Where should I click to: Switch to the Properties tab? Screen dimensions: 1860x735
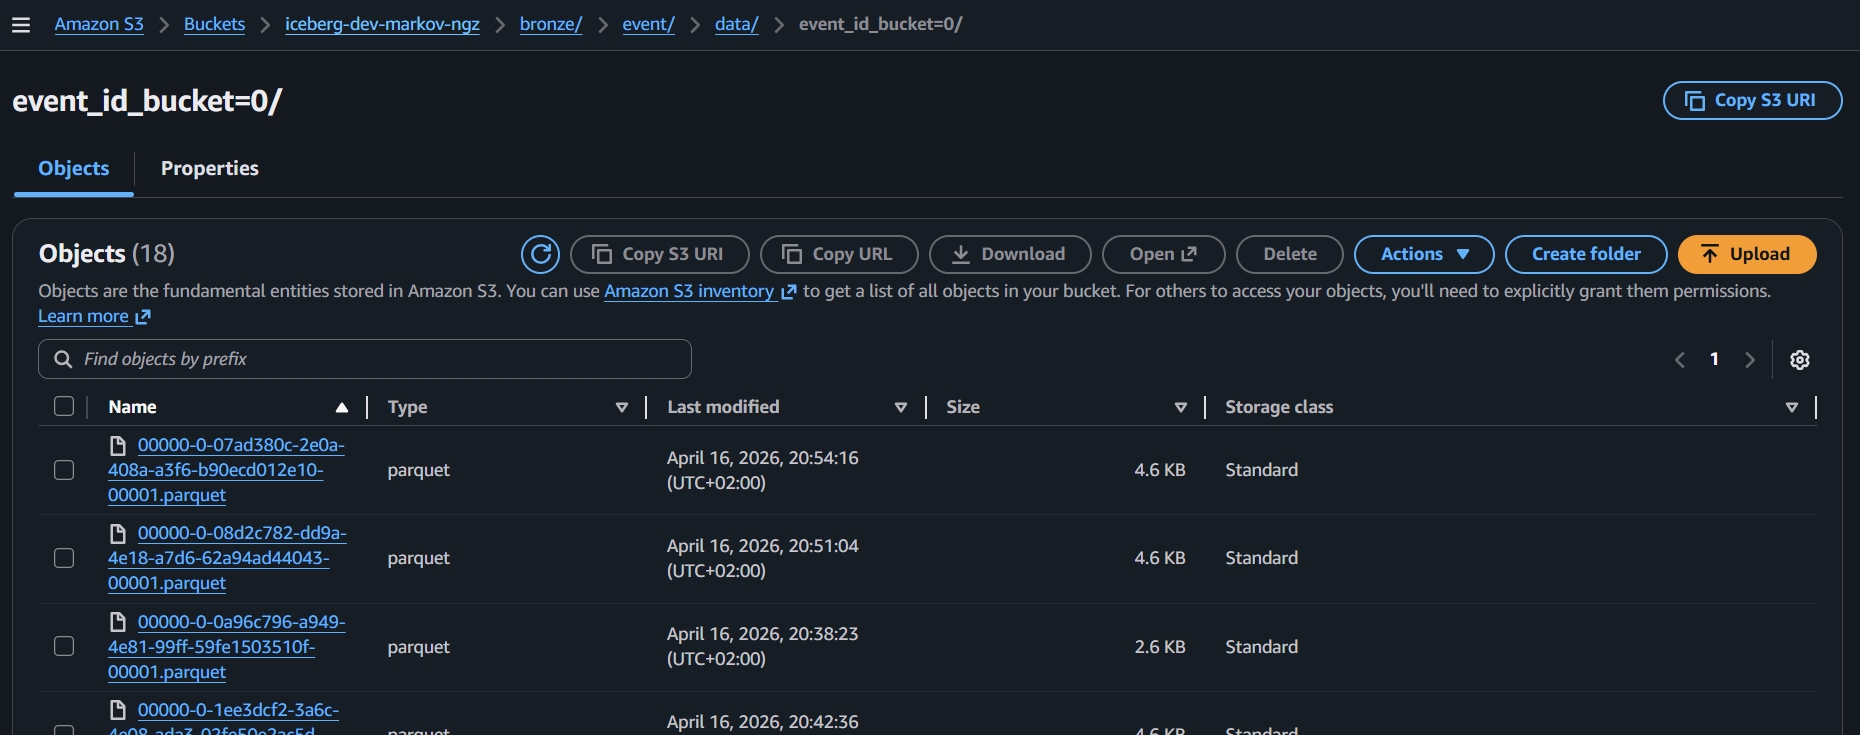click(x=209, y=168)
